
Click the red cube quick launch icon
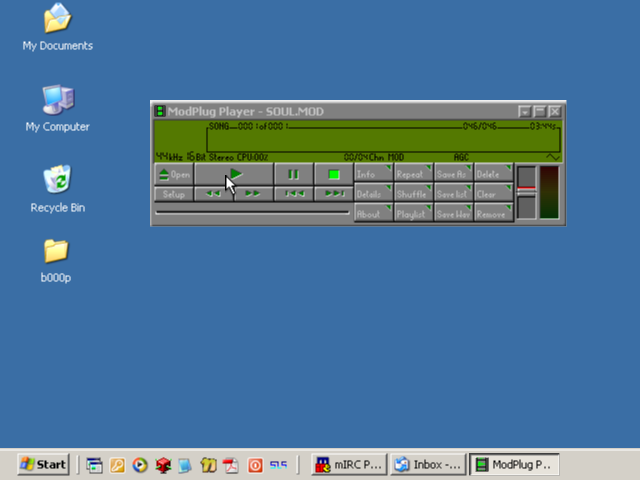coord(163,465)
